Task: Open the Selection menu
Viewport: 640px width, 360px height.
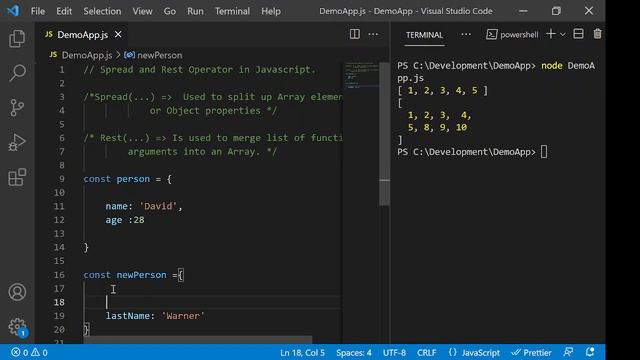Action: pyautogui.click(x=102, y=11)
